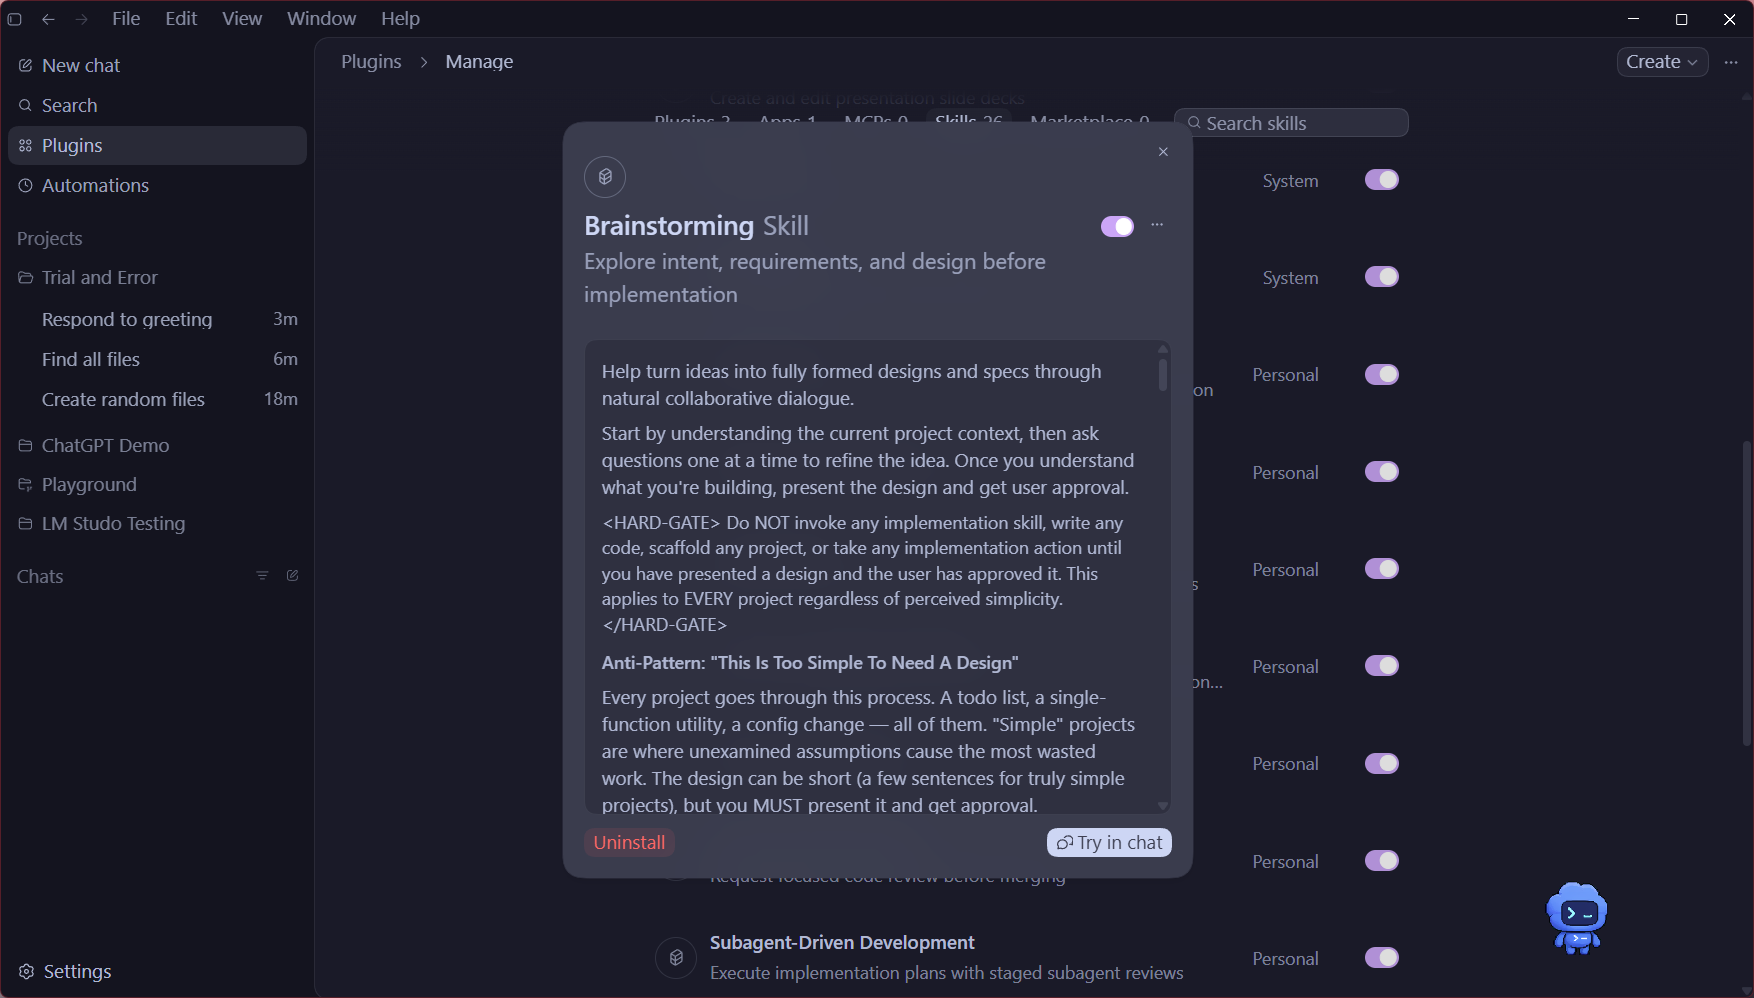Collapse the Trial and Error project
The image size is (1754, 998).
coord(157,277)
